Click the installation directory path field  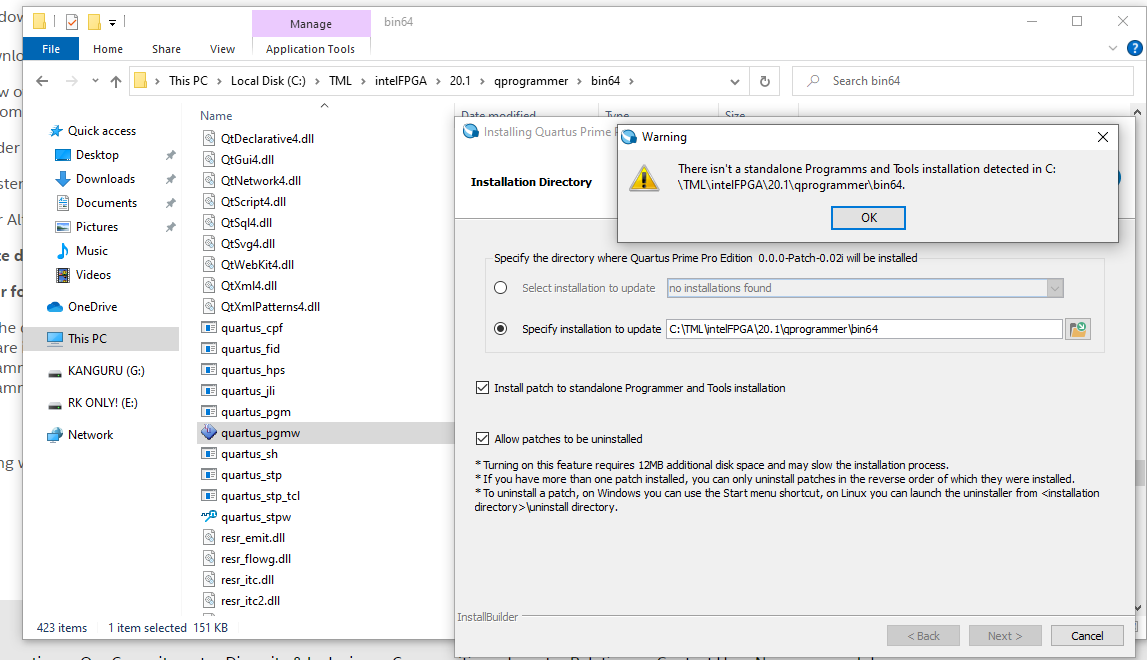coord(864,329)
